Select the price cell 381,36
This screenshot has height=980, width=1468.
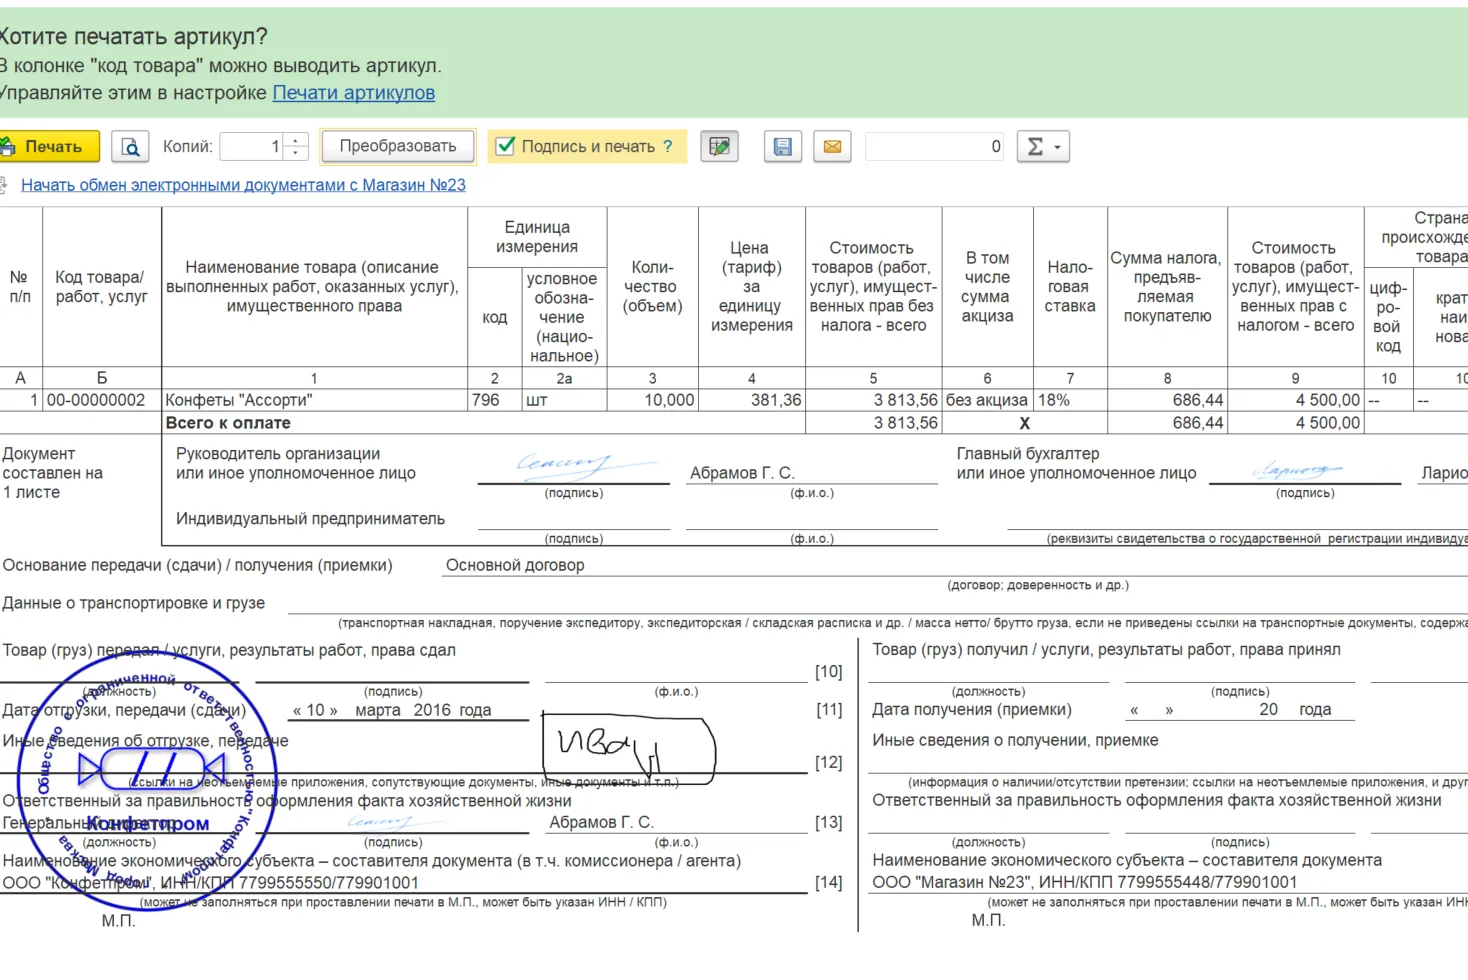click(x=751, y=400)
